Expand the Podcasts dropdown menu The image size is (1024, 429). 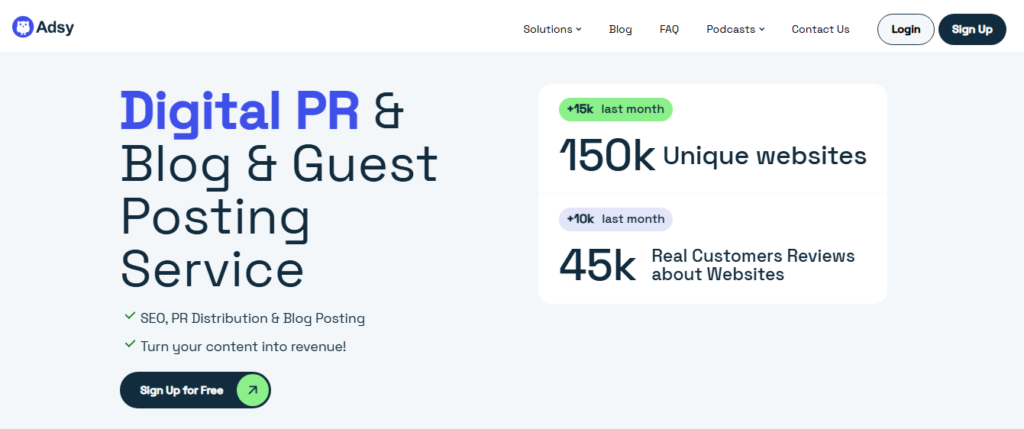[x=735, y=29]
